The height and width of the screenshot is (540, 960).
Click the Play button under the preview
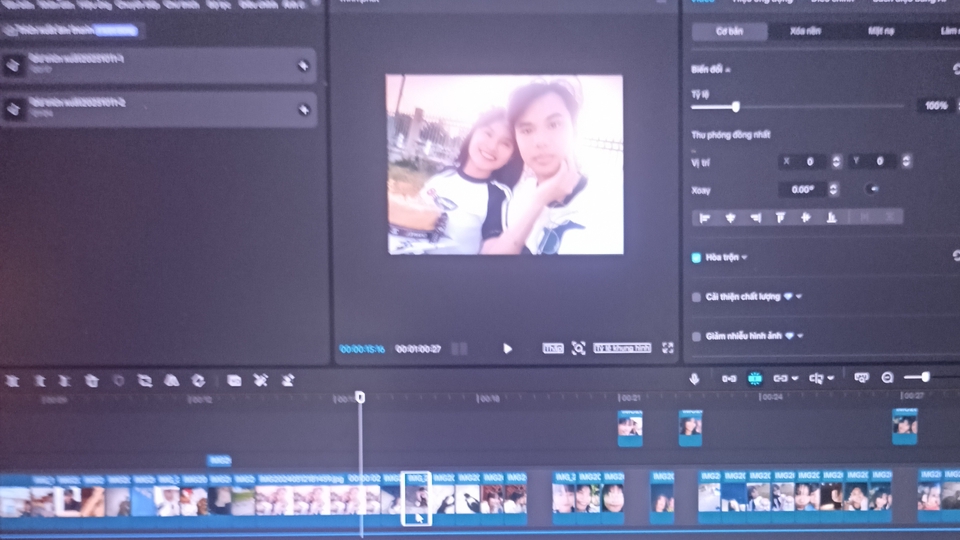[507, 348]
